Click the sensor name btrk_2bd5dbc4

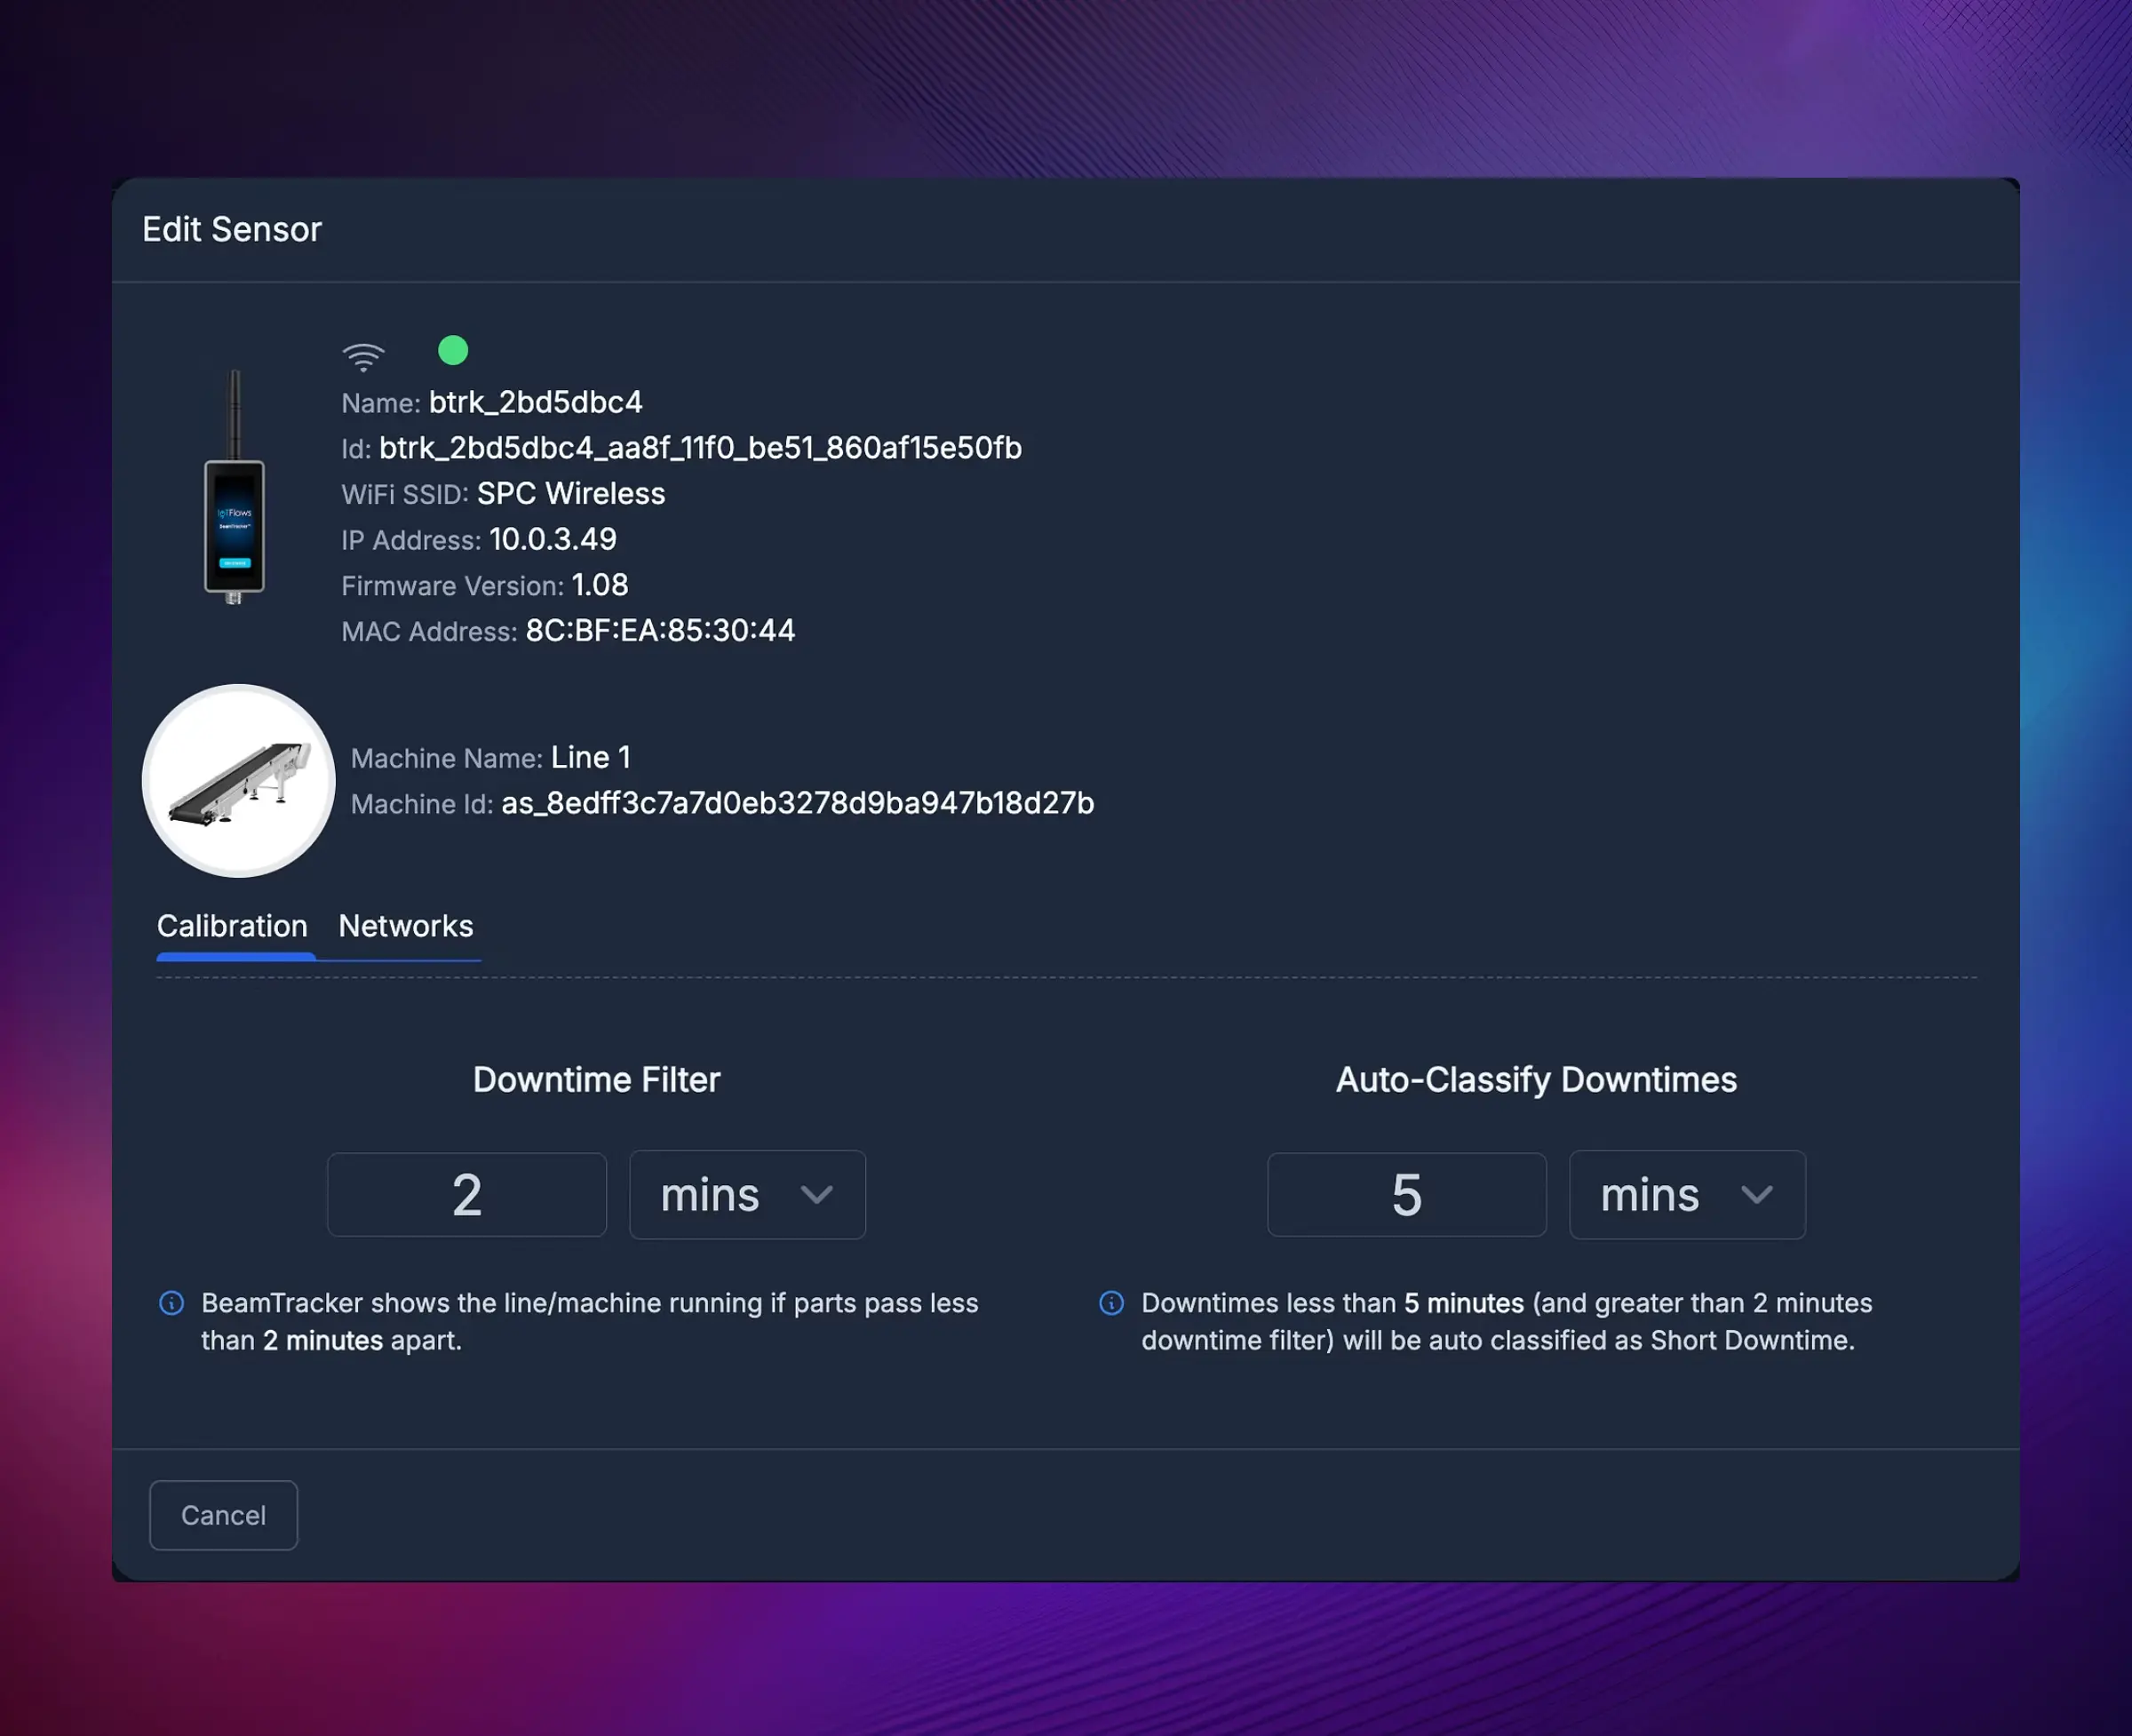tap(536, 402)
